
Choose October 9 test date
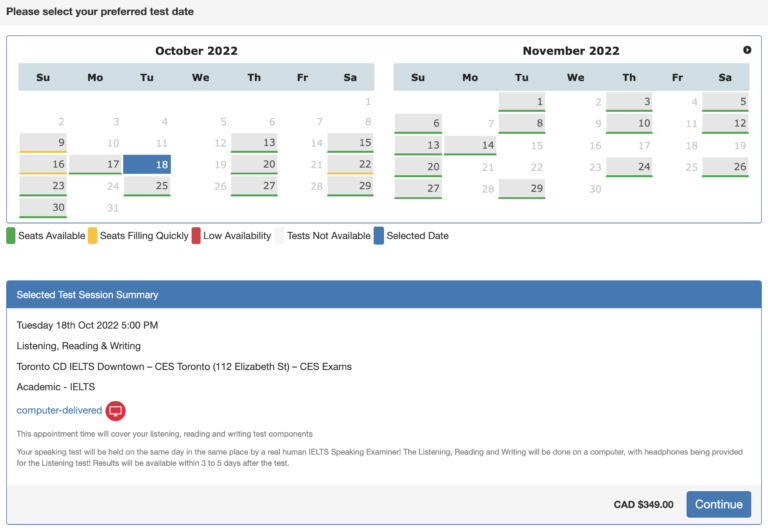tap(43, 143)
